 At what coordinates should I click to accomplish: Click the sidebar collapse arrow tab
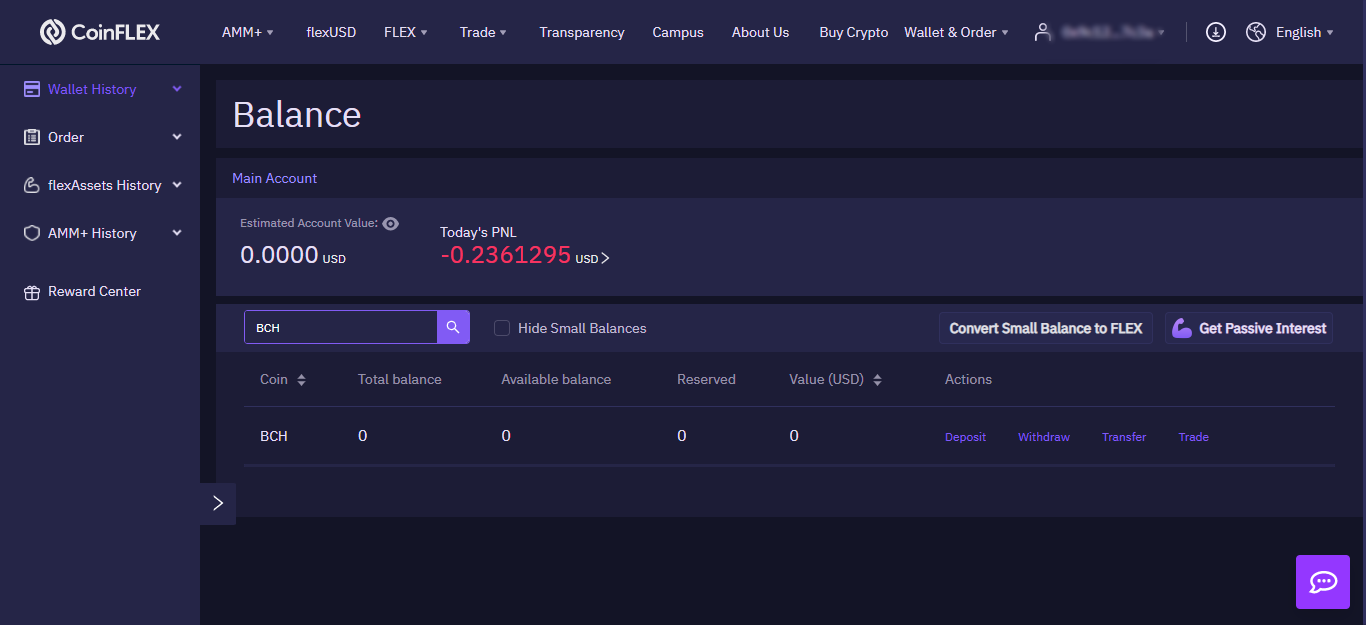[218, 503]
